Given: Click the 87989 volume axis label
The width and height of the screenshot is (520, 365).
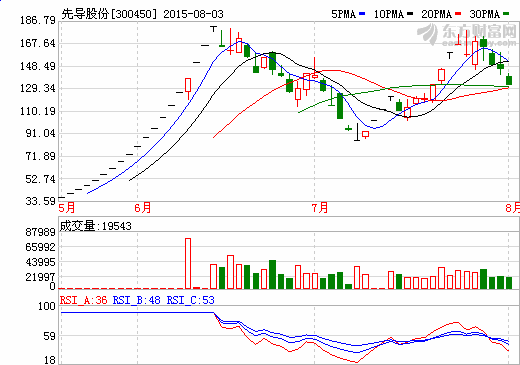Looking at the screenshot, I should point(40,232).
